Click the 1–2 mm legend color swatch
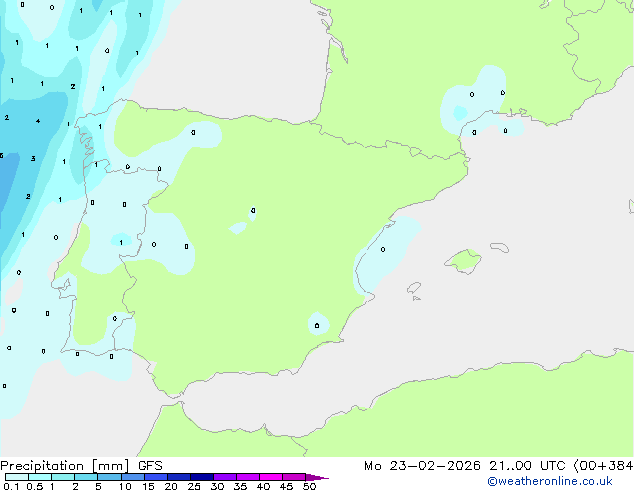The height and width of the screenshot is (490, 634). point(63,477)
